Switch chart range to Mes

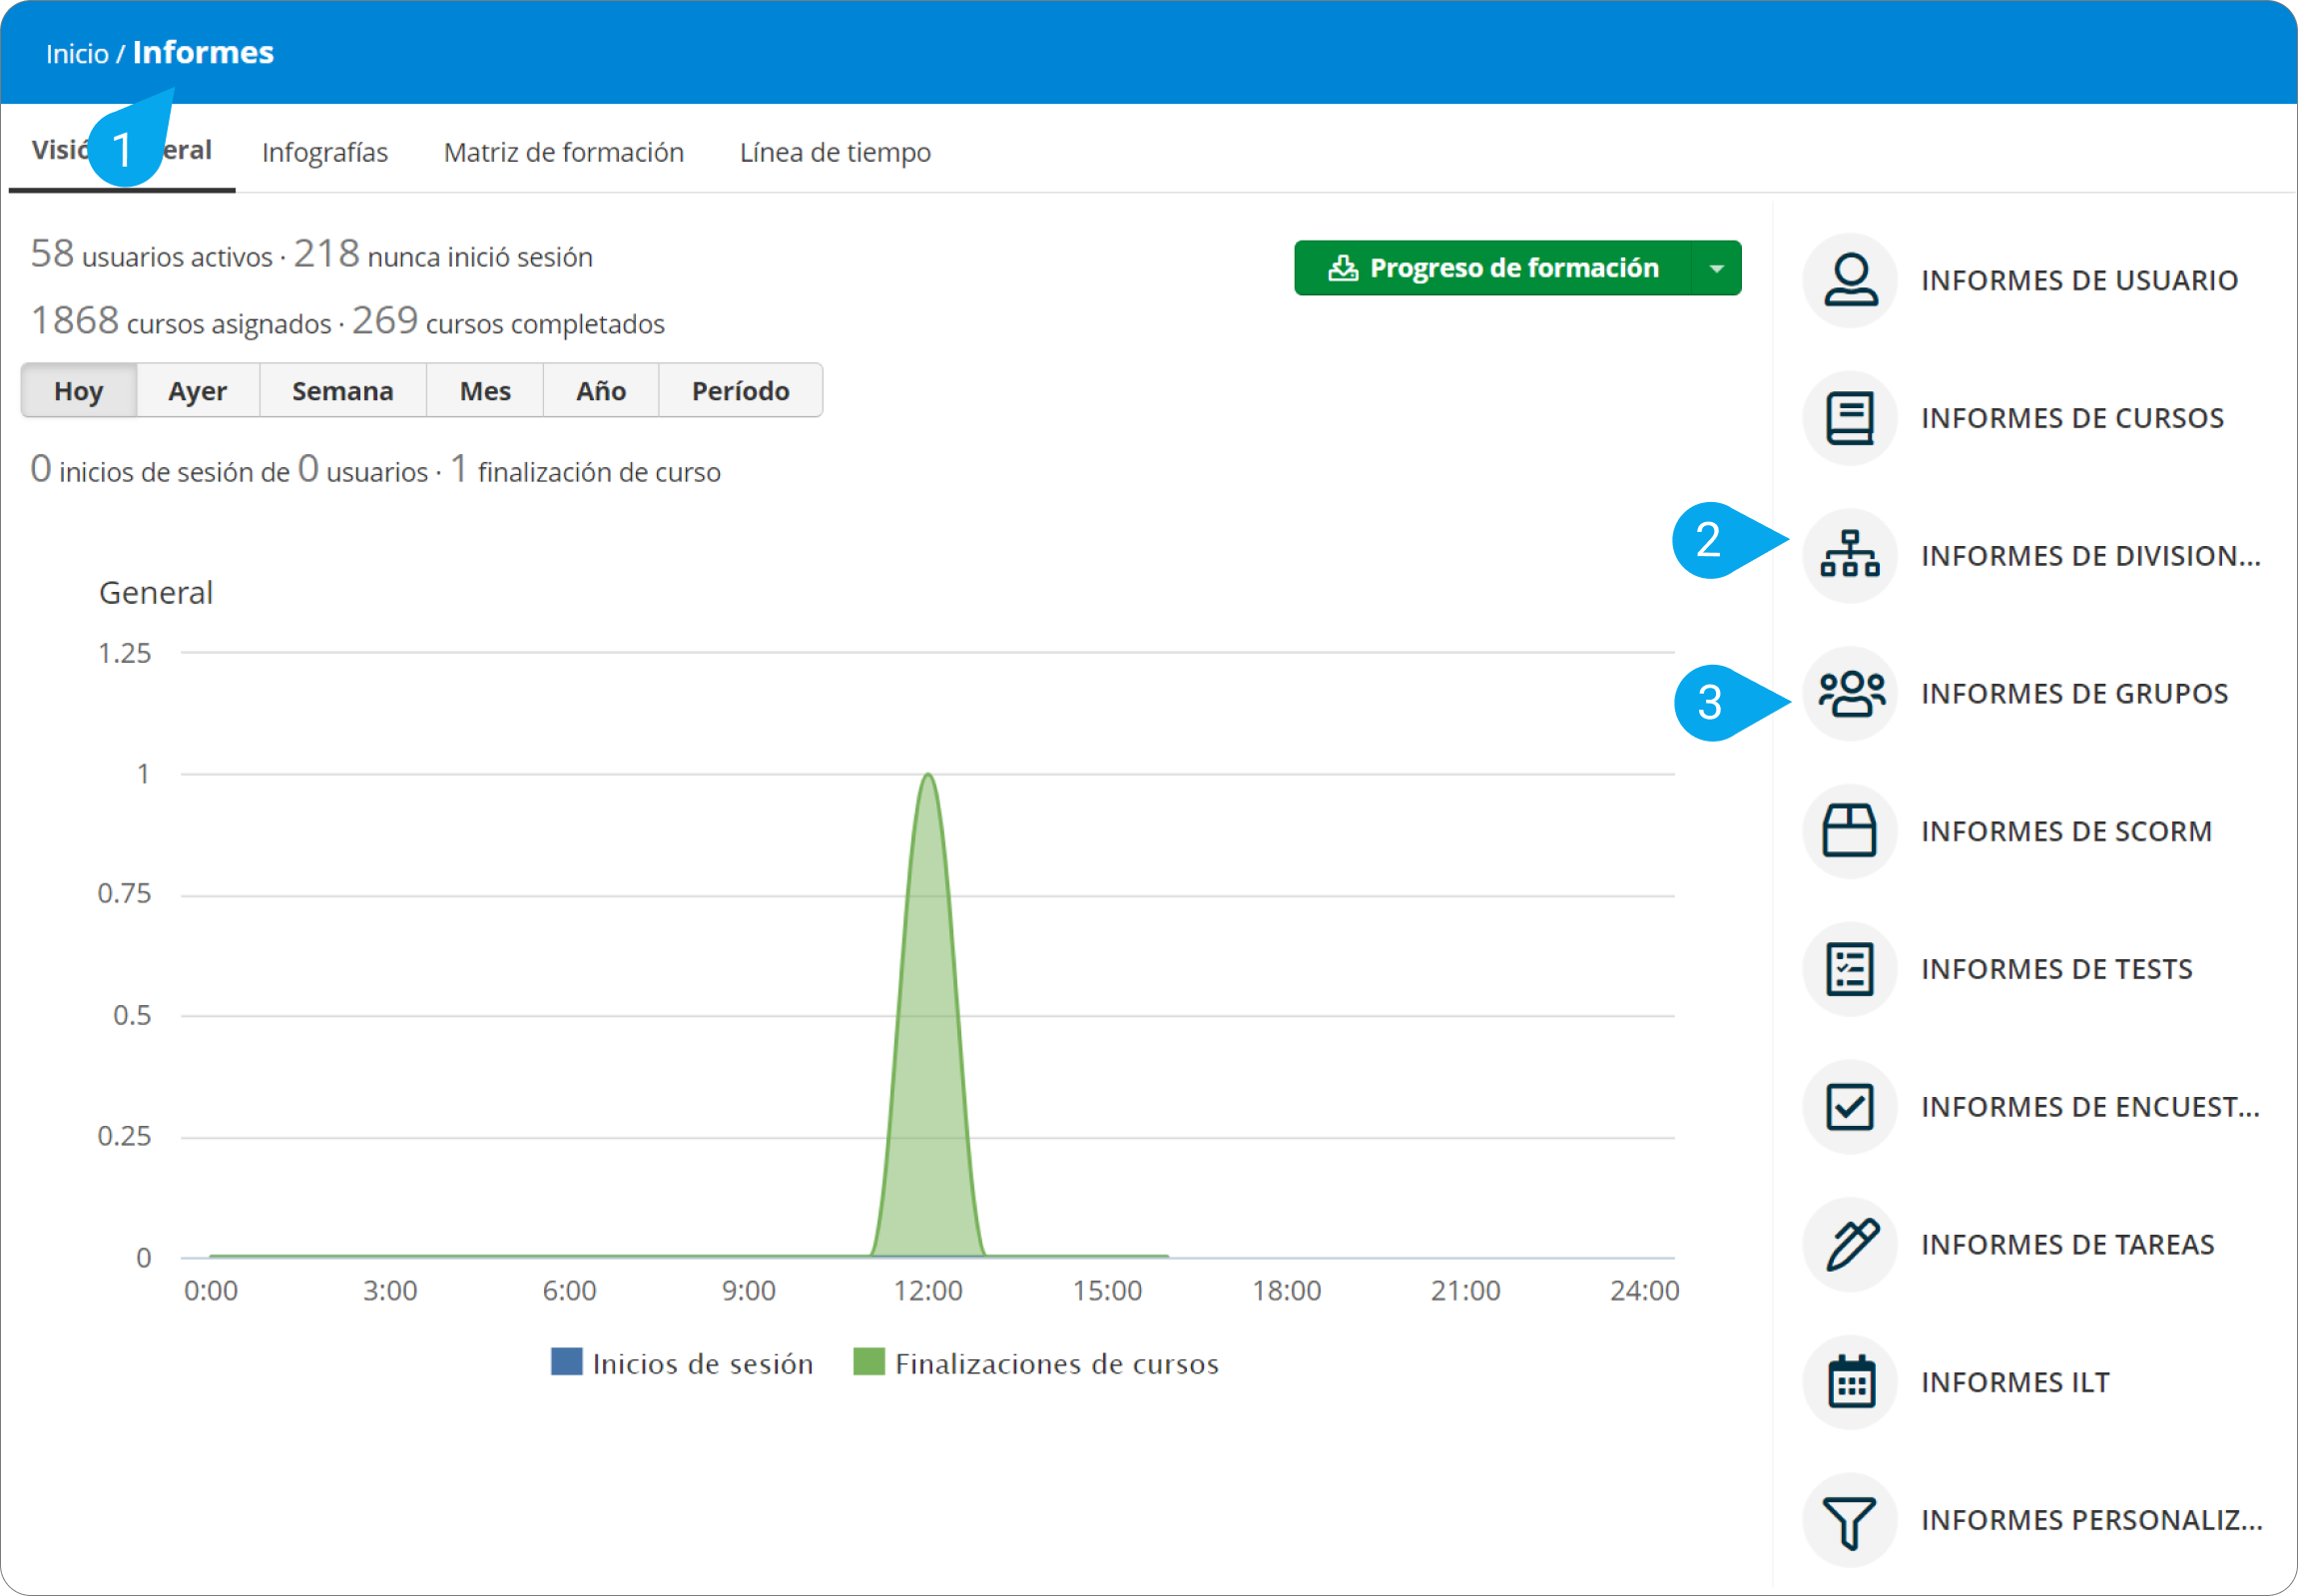tap(485, 391)
